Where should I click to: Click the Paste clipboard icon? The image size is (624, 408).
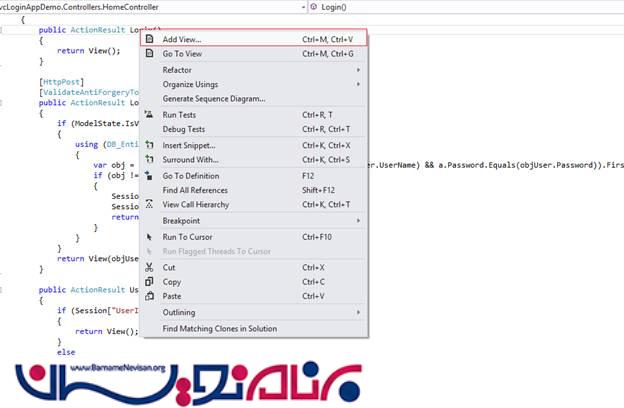[x=150, y=296]
